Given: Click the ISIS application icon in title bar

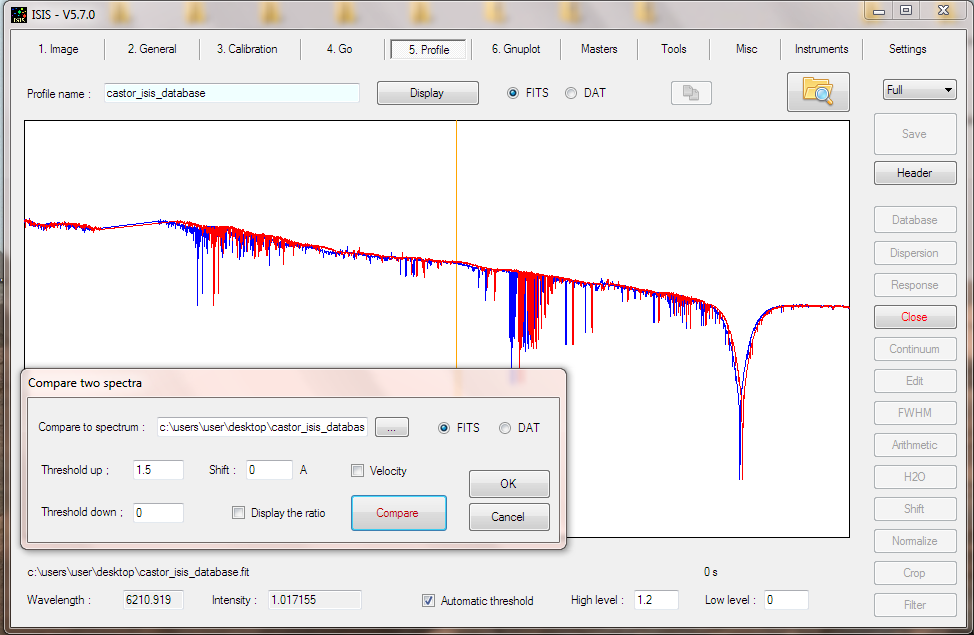Looking at the screenshot, I should [x=19, y=14].
